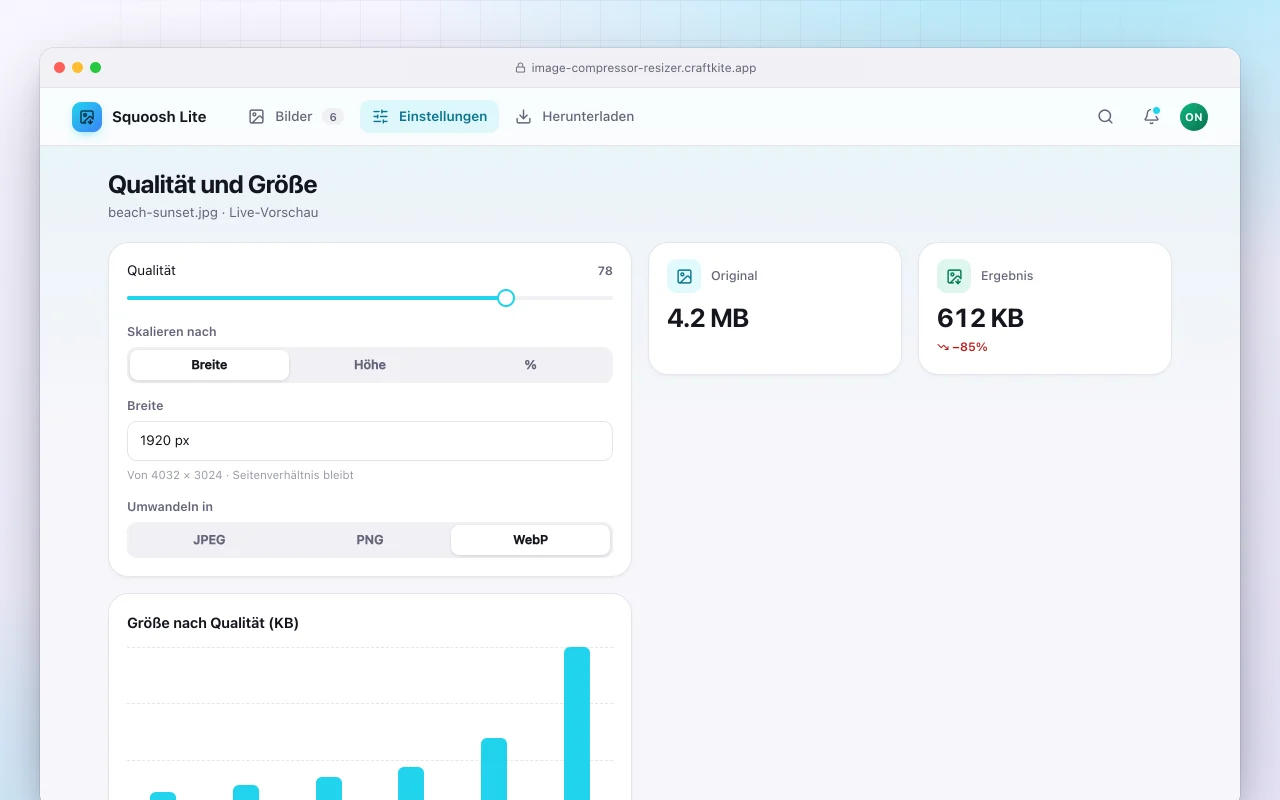Open the Herunterladen tab
This screenshot has height=800, width=1280.
tap(574, 117)
